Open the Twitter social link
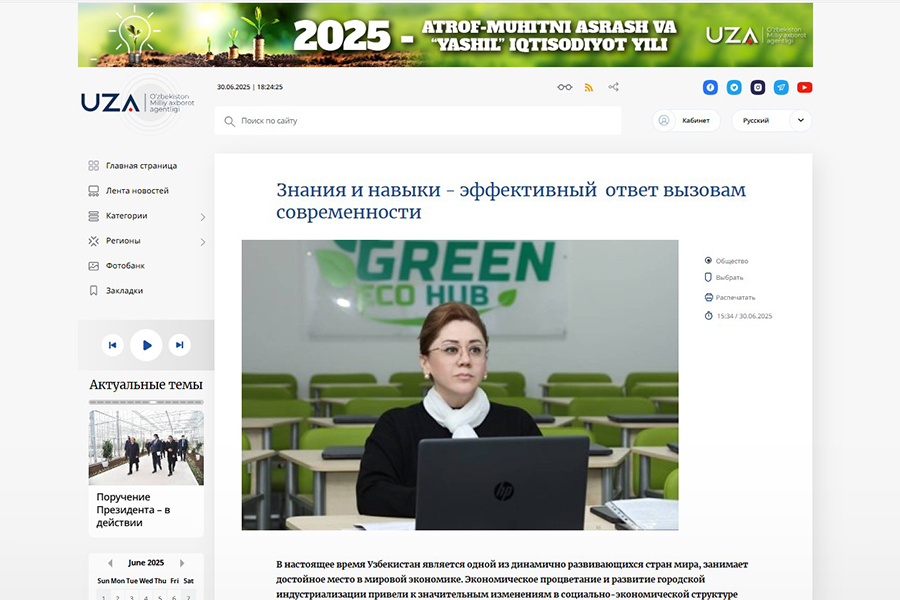 (734, 87)
